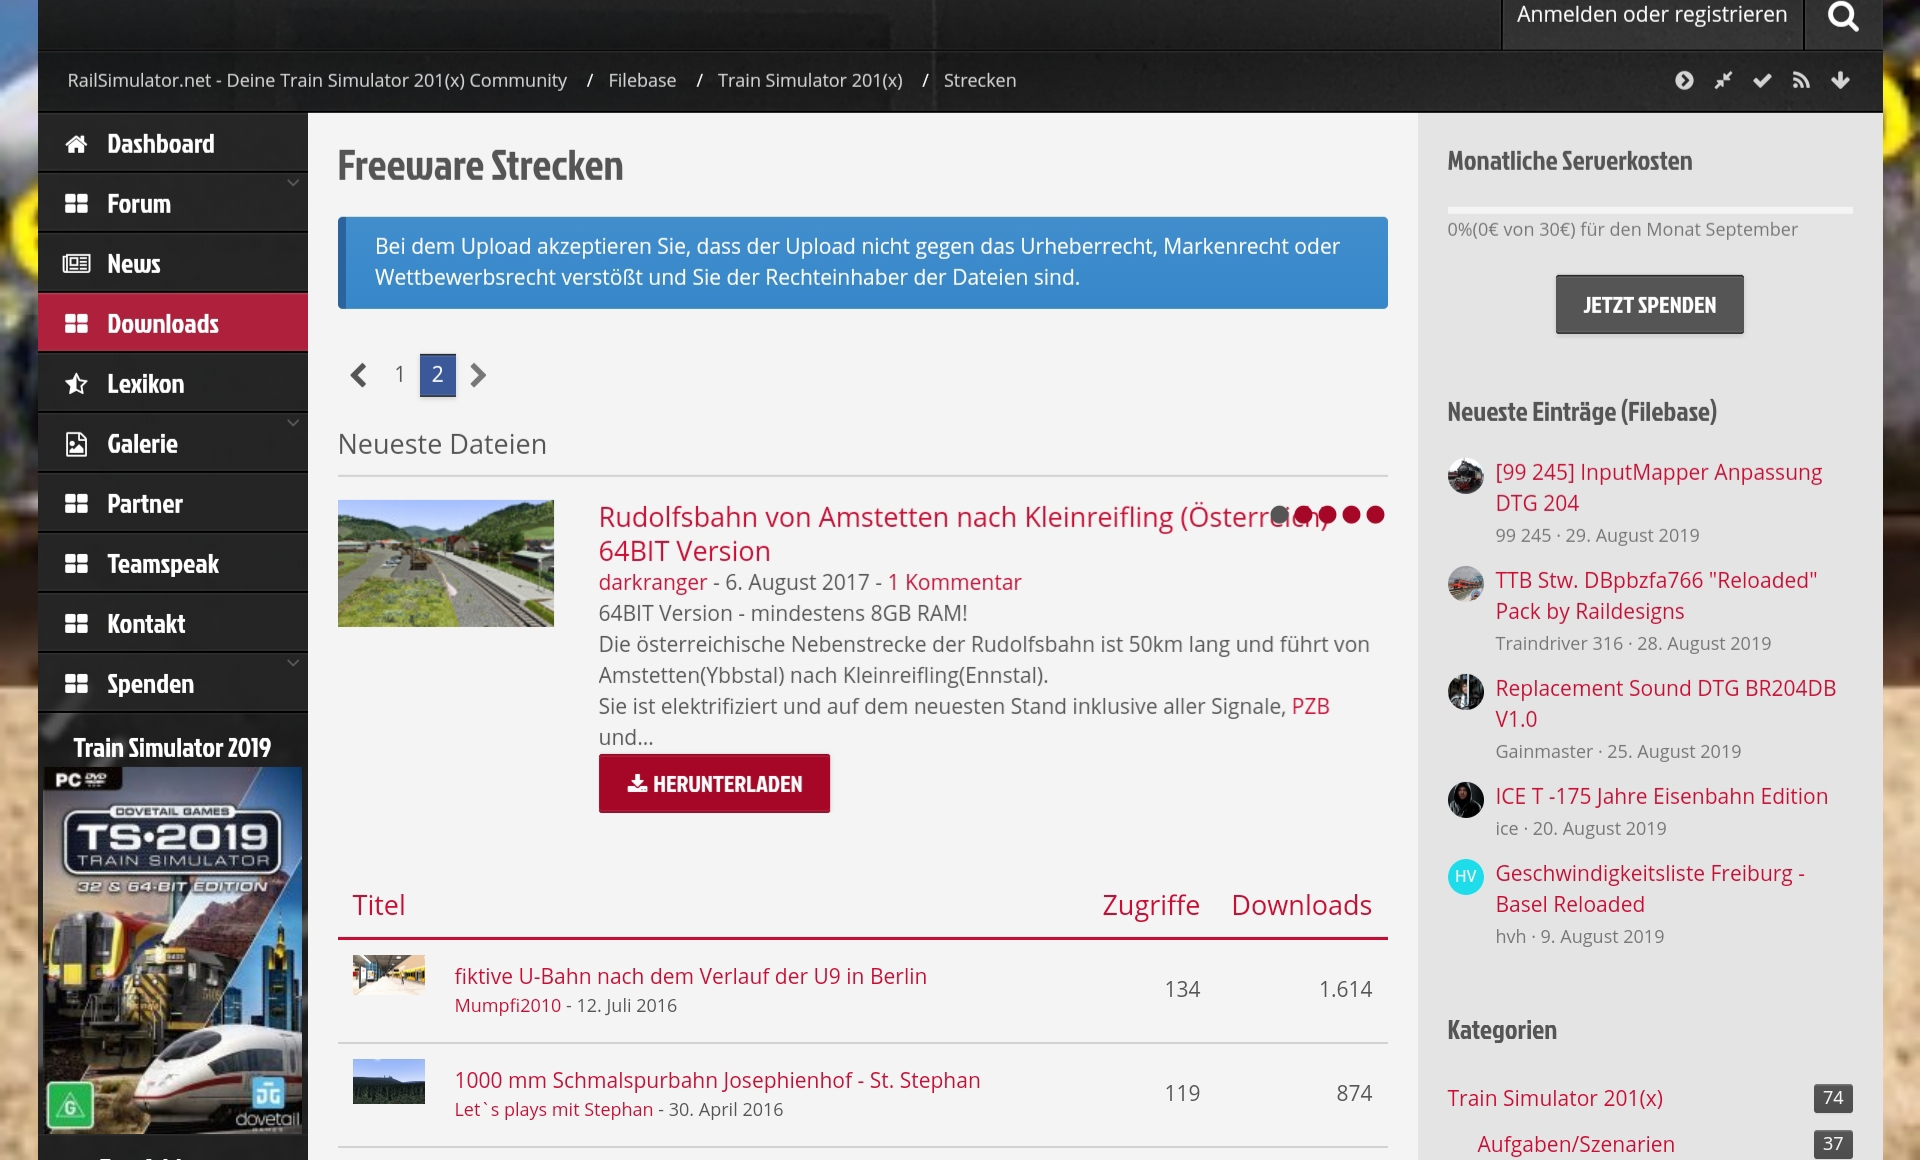Click the Herunterladen download button
Screen dimensions: 1920x1160
tap(714, 784)
